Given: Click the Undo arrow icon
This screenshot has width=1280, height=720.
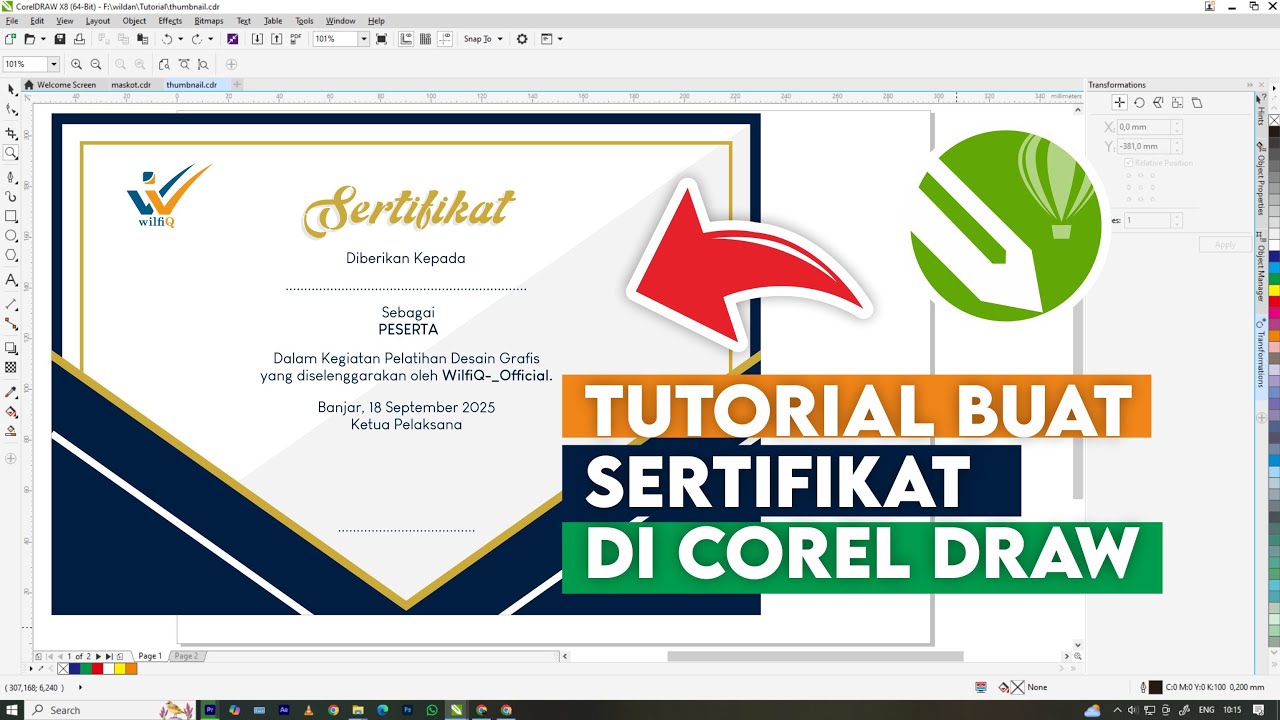Looking at the screenshot, I should click(x=167, y=39).
